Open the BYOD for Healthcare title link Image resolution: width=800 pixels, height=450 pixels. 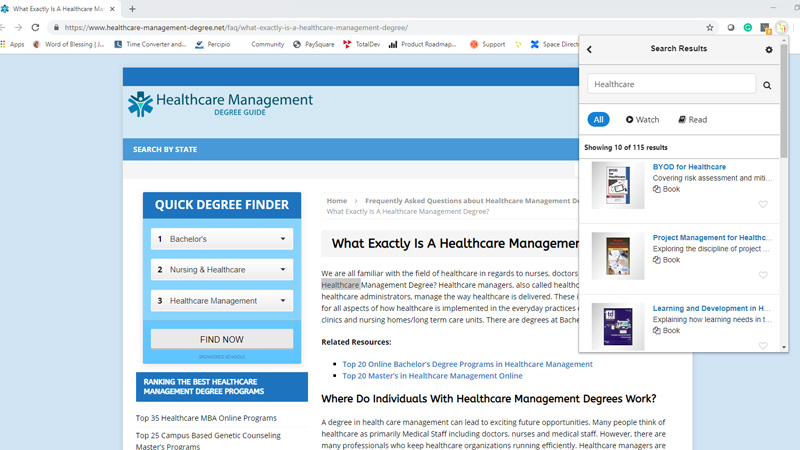click(x=689, y=167)
